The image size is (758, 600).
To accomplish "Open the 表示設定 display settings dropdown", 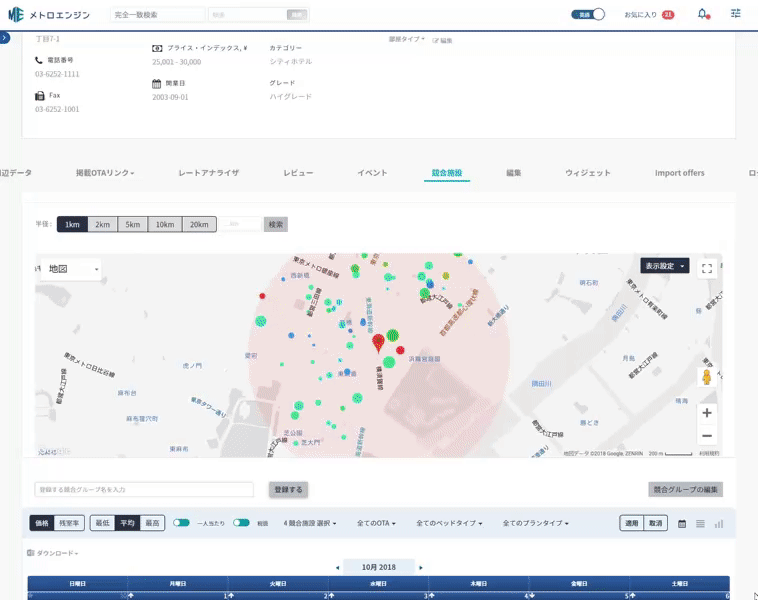I will click(x=665, y=266).
